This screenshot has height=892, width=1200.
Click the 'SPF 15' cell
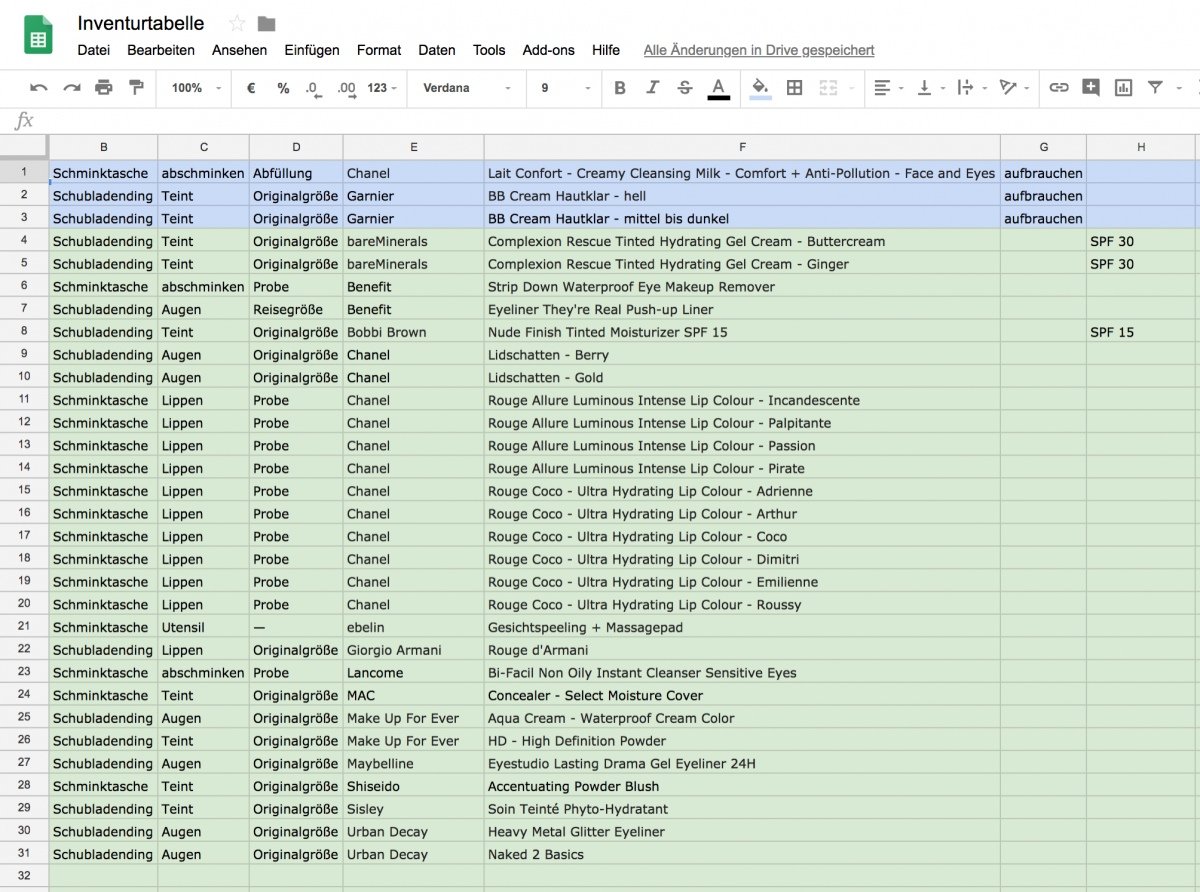coord(1141,332)
